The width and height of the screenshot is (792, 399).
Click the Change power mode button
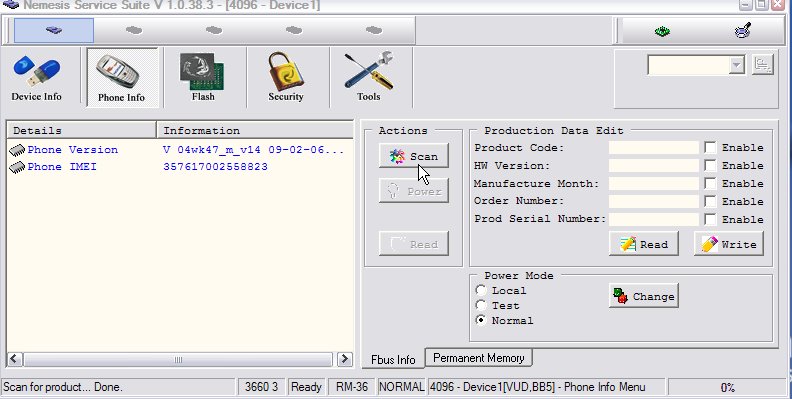644,296
